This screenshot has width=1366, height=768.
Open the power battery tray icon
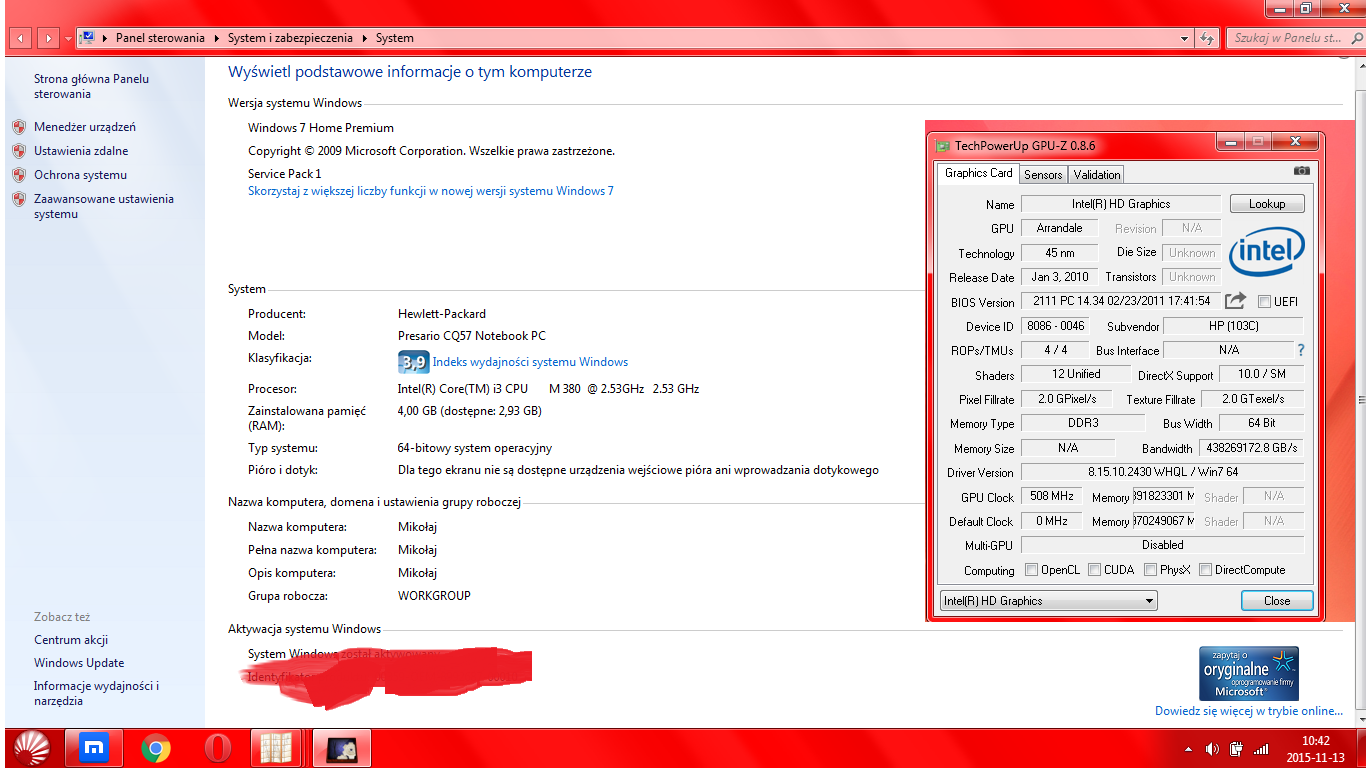point(1237,748)
